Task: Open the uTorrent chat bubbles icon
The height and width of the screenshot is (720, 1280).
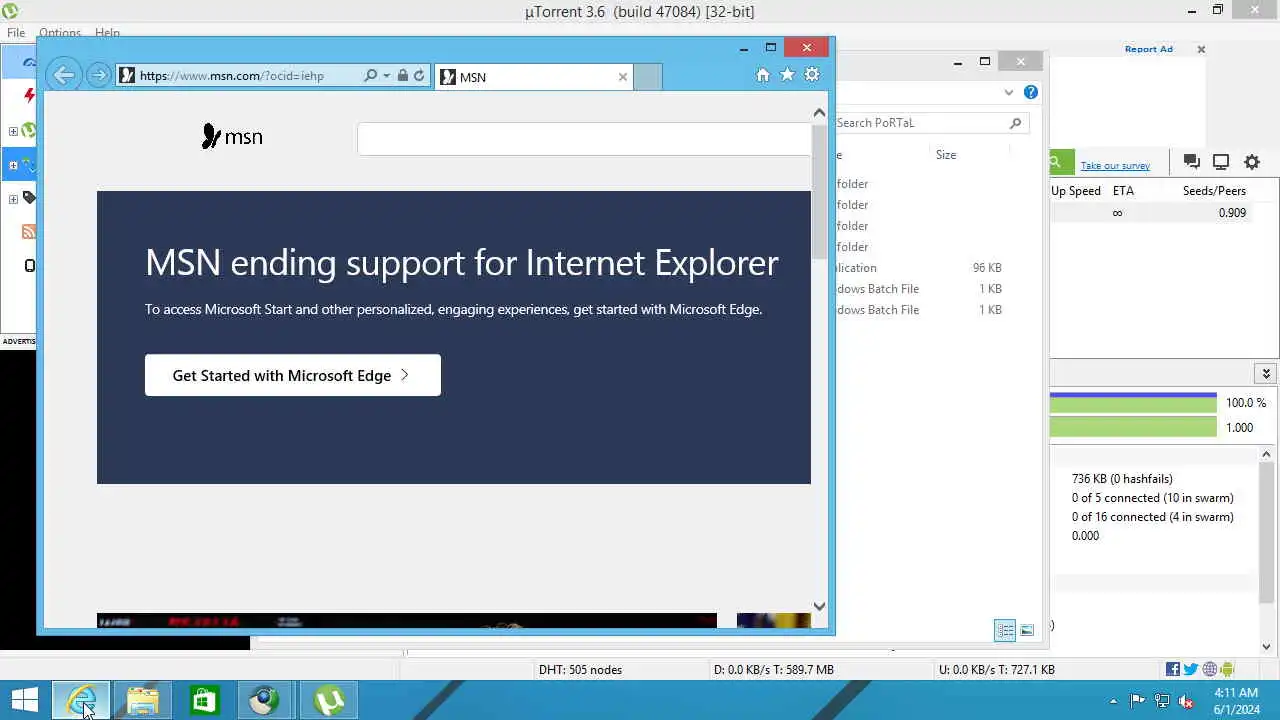Action: [1191, 161]
